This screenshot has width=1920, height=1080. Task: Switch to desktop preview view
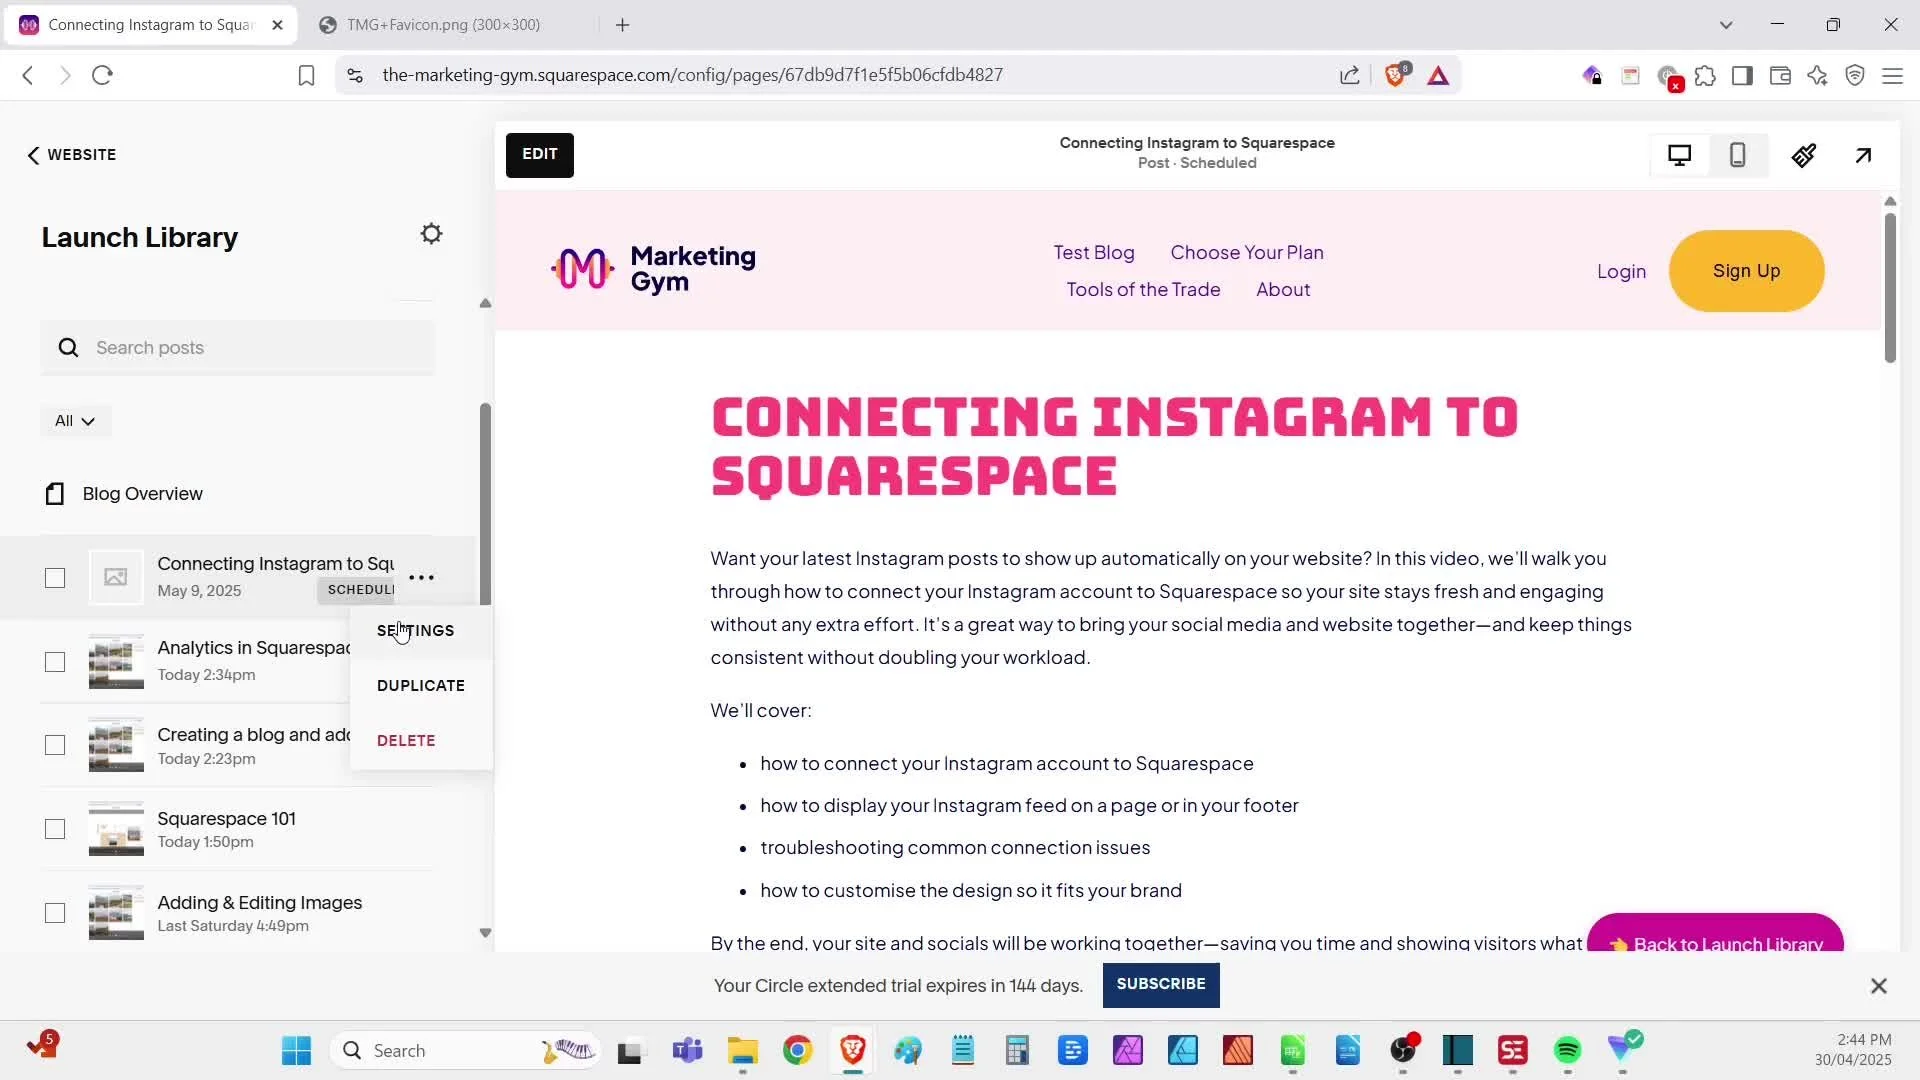1679,155
